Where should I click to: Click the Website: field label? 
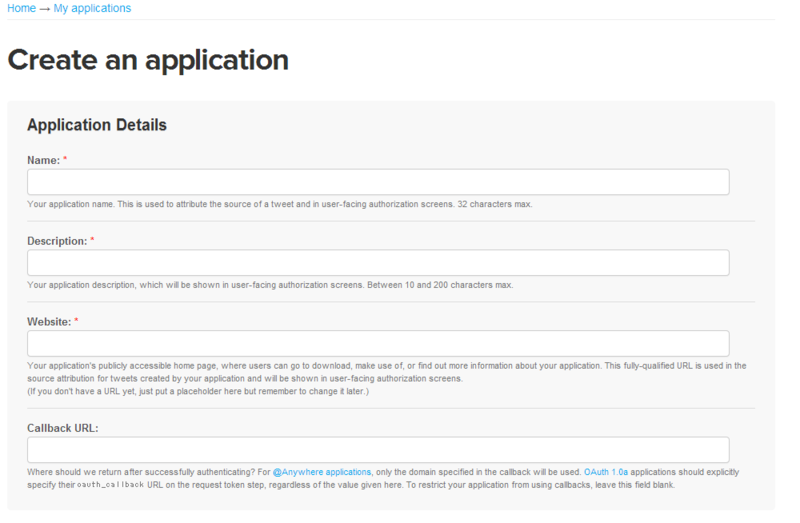point(49,322)
